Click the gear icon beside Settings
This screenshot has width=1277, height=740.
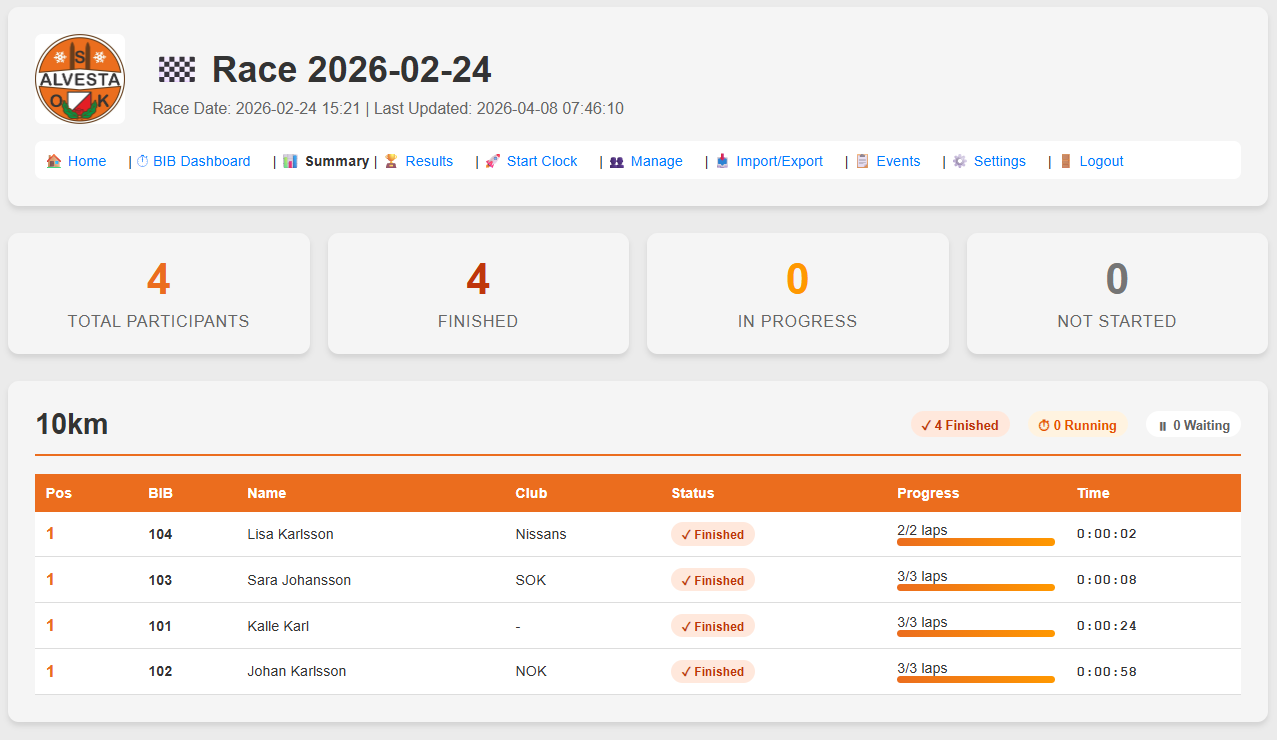(x=960, y=161)
